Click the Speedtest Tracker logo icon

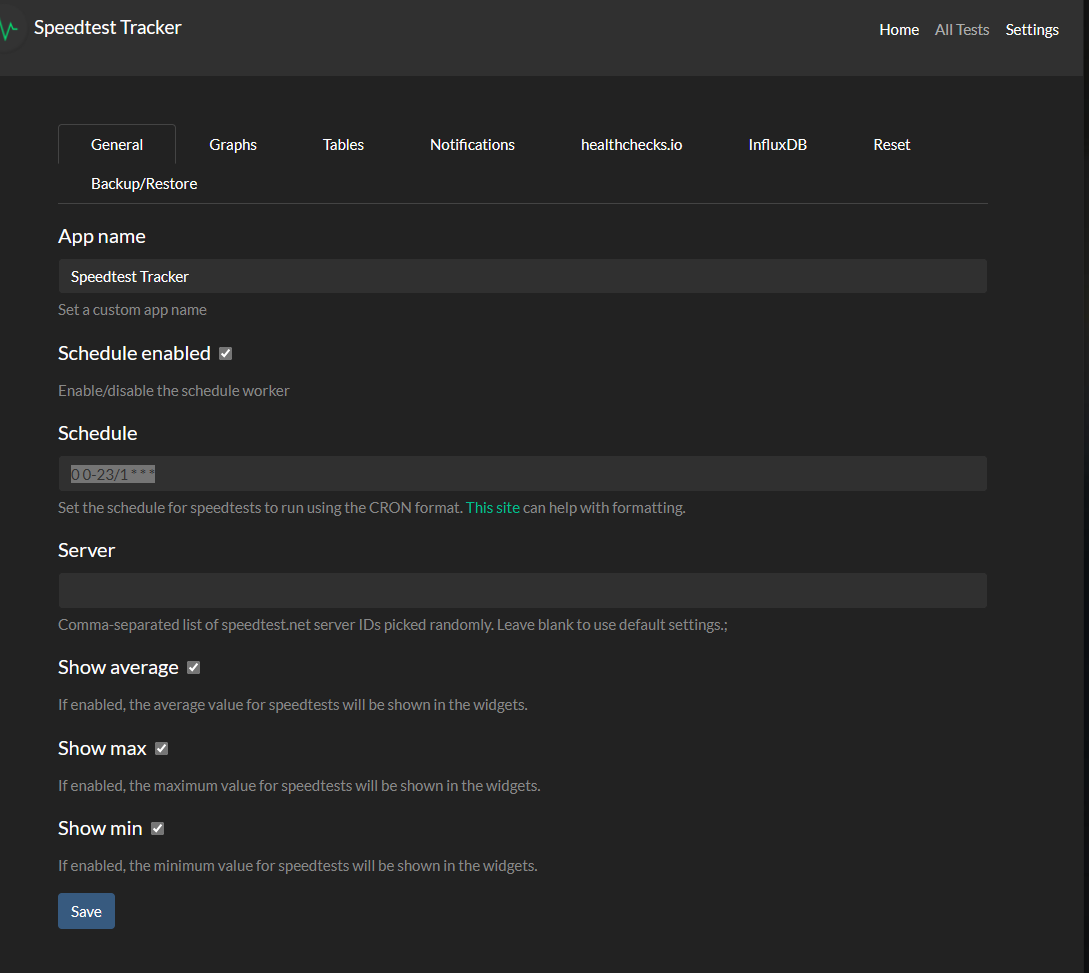pos(8,27)
